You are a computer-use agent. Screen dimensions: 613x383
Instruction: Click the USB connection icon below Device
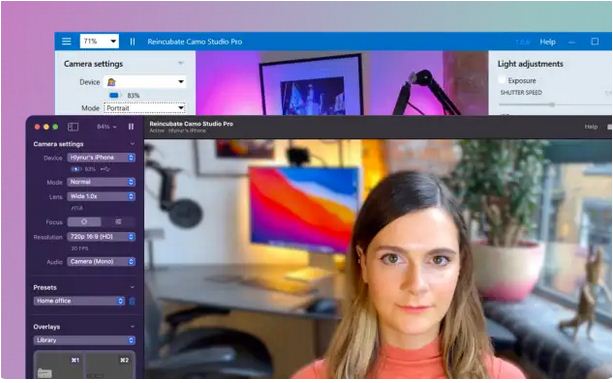pyautogui.click(x=105, y=169)
